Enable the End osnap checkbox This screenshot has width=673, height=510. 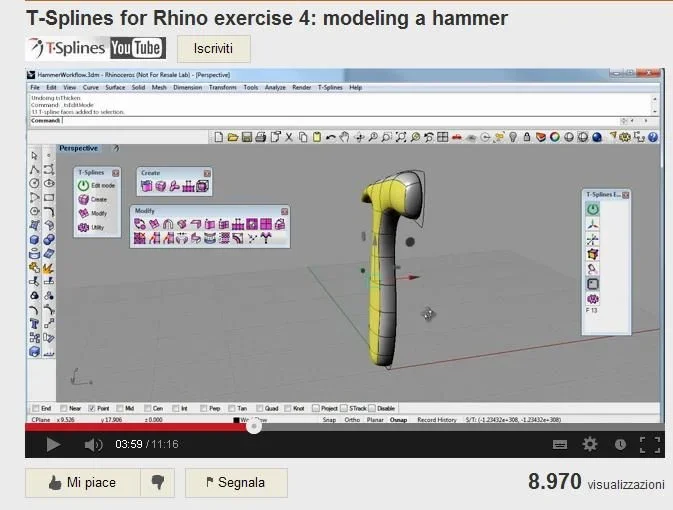click(x=35, y=408)
